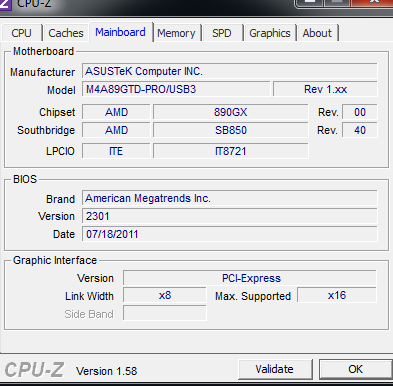Click the PCI-Express version field
393x386 pixels.
(x=250, y=278)
